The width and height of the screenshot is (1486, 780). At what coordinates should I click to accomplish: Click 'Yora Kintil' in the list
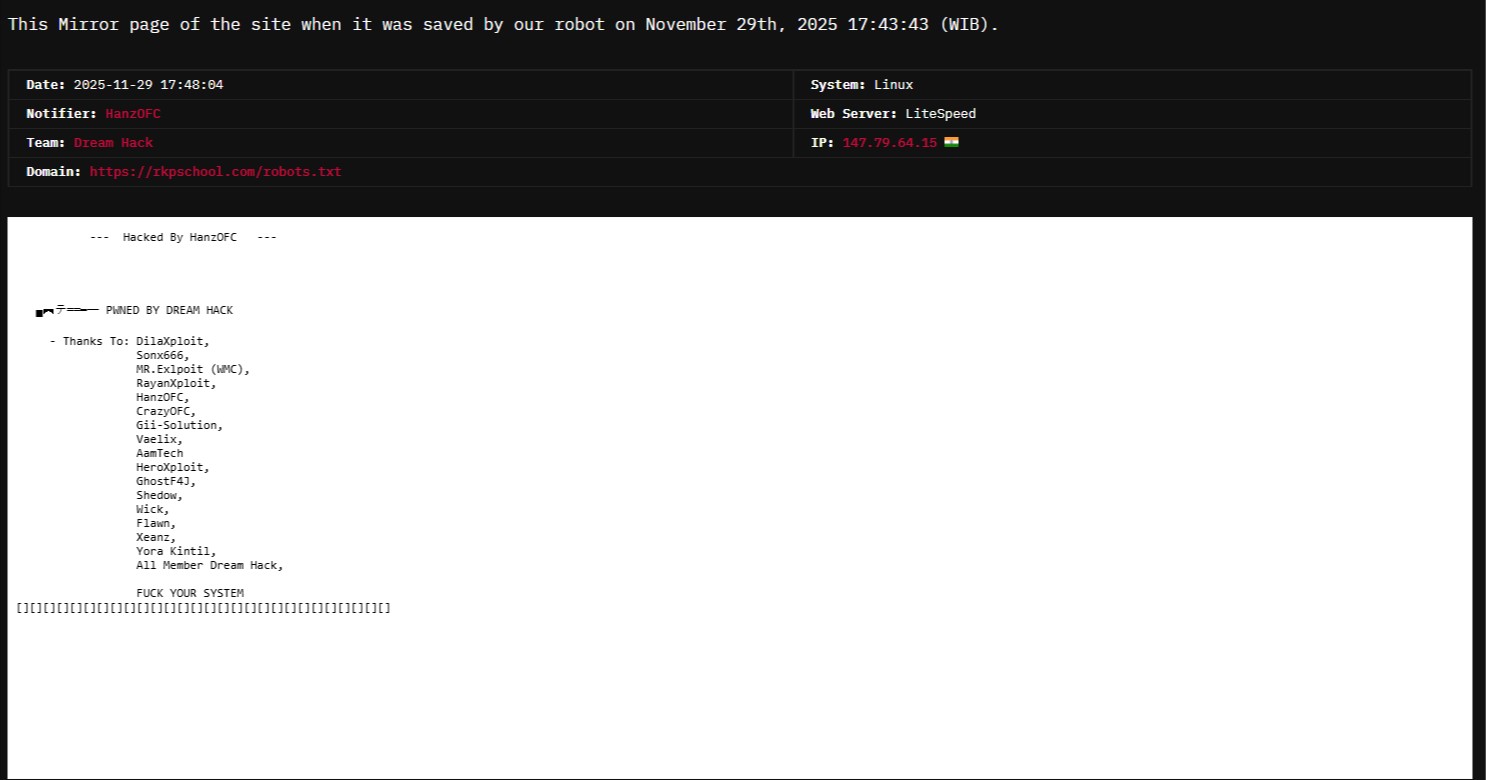click(176, 551)
